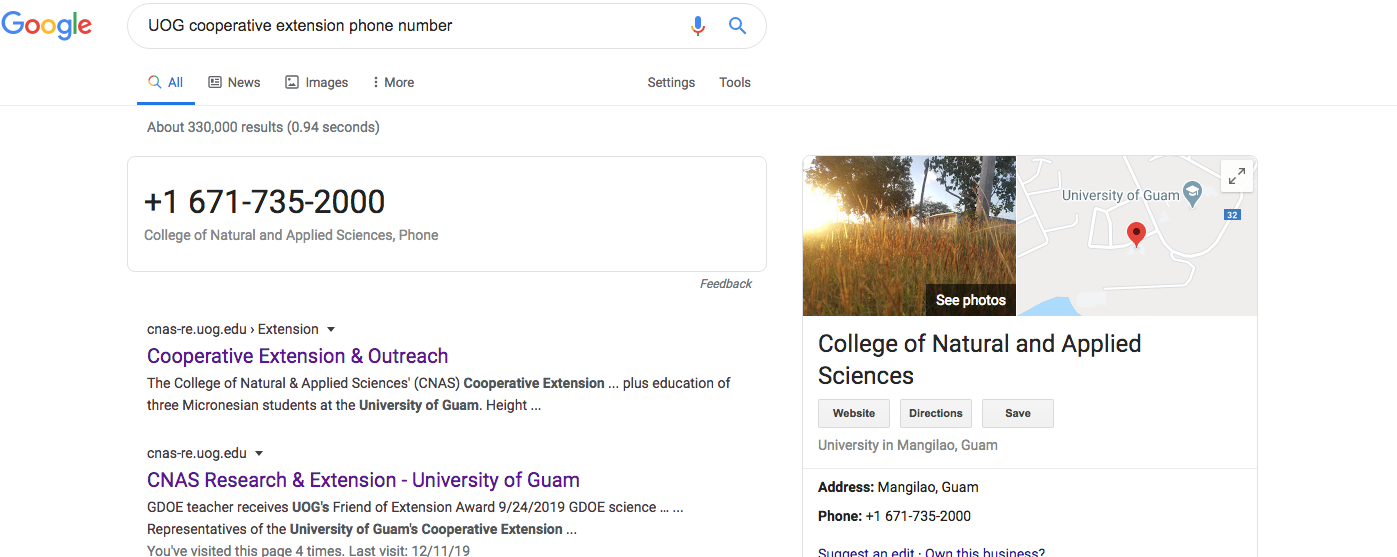Click the route 32 shield on map

click(x=1233, y=214)
